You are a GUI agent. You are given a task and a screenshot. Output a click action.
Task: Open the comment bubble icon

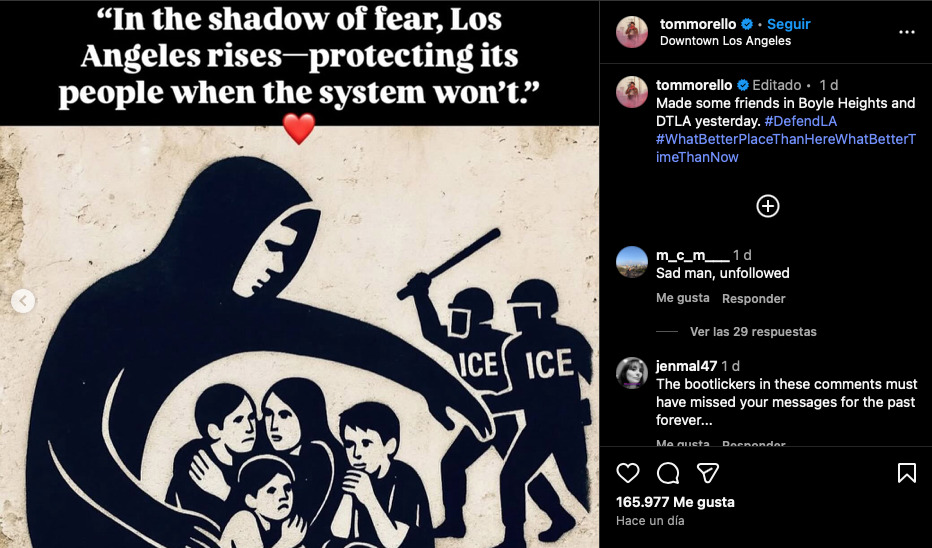(668, 473)
